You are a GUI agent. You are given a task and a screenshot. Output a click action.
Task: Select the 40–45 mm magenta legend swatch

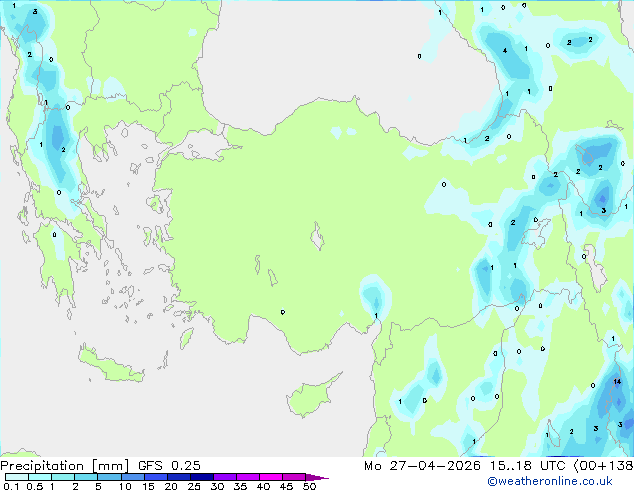click(x=271, y=477)
